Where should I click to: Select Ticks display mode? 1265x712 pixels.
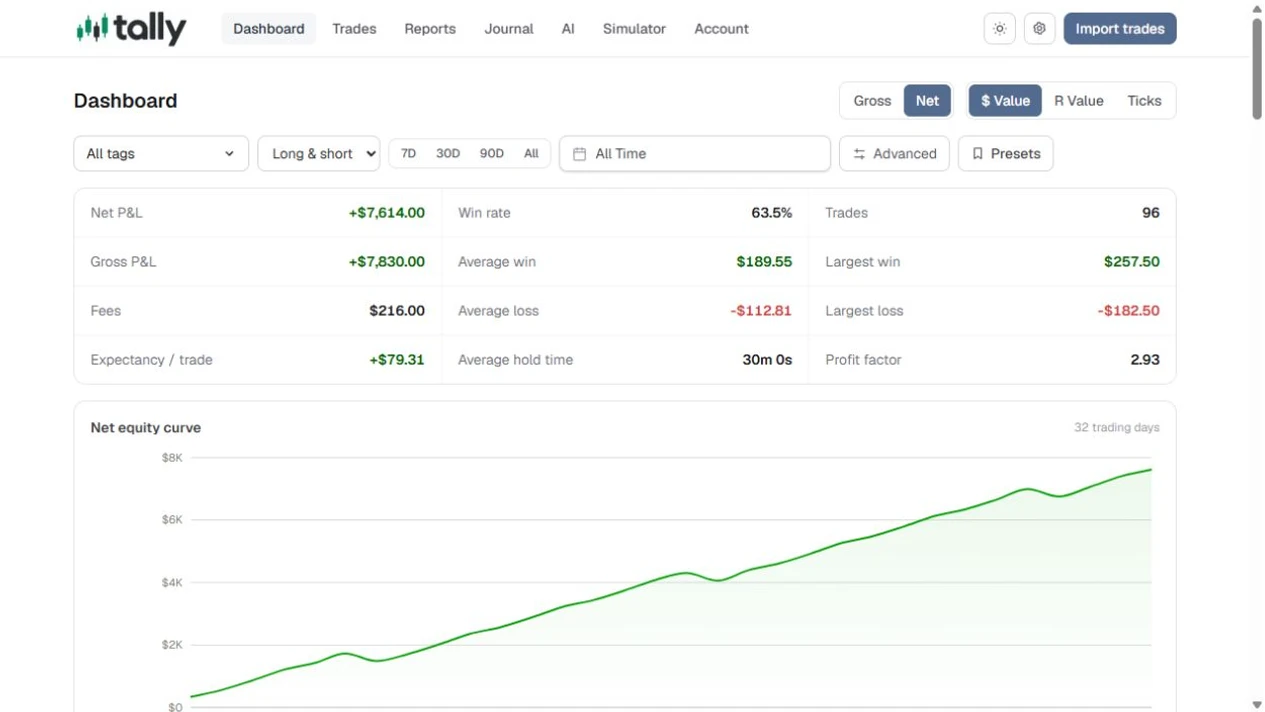(x=1144, y=101)
